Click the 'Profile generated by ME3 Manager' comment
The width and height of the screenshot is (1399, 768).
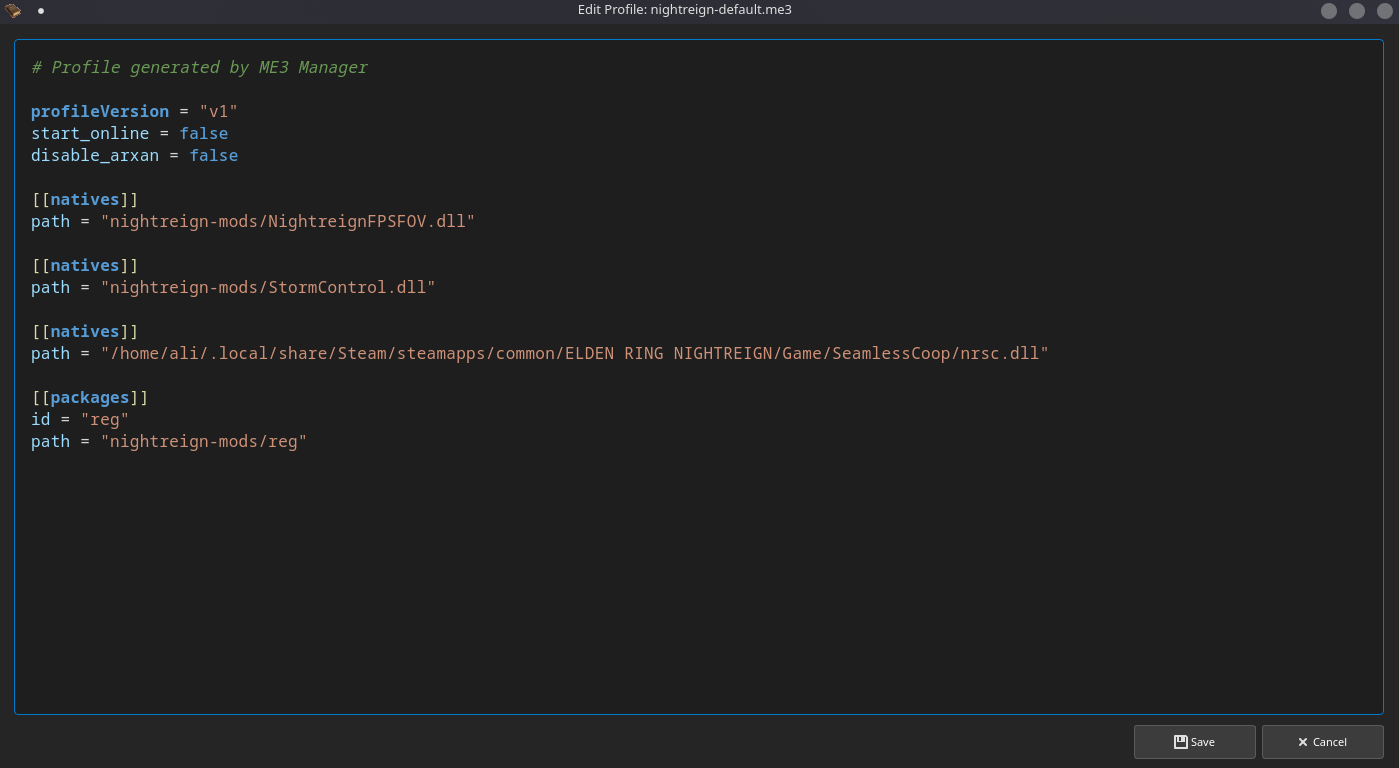pos(200,67)
